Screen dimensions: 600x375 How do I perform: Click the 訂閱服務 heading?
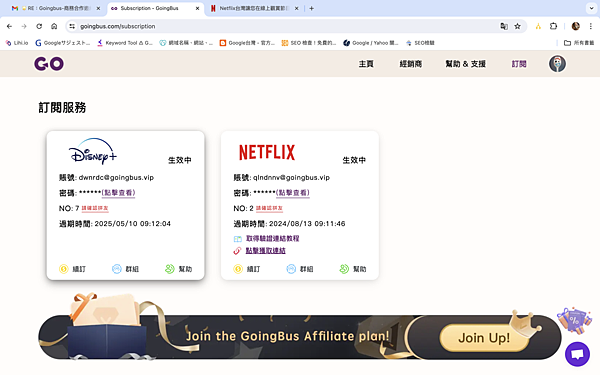coord(62,108)
